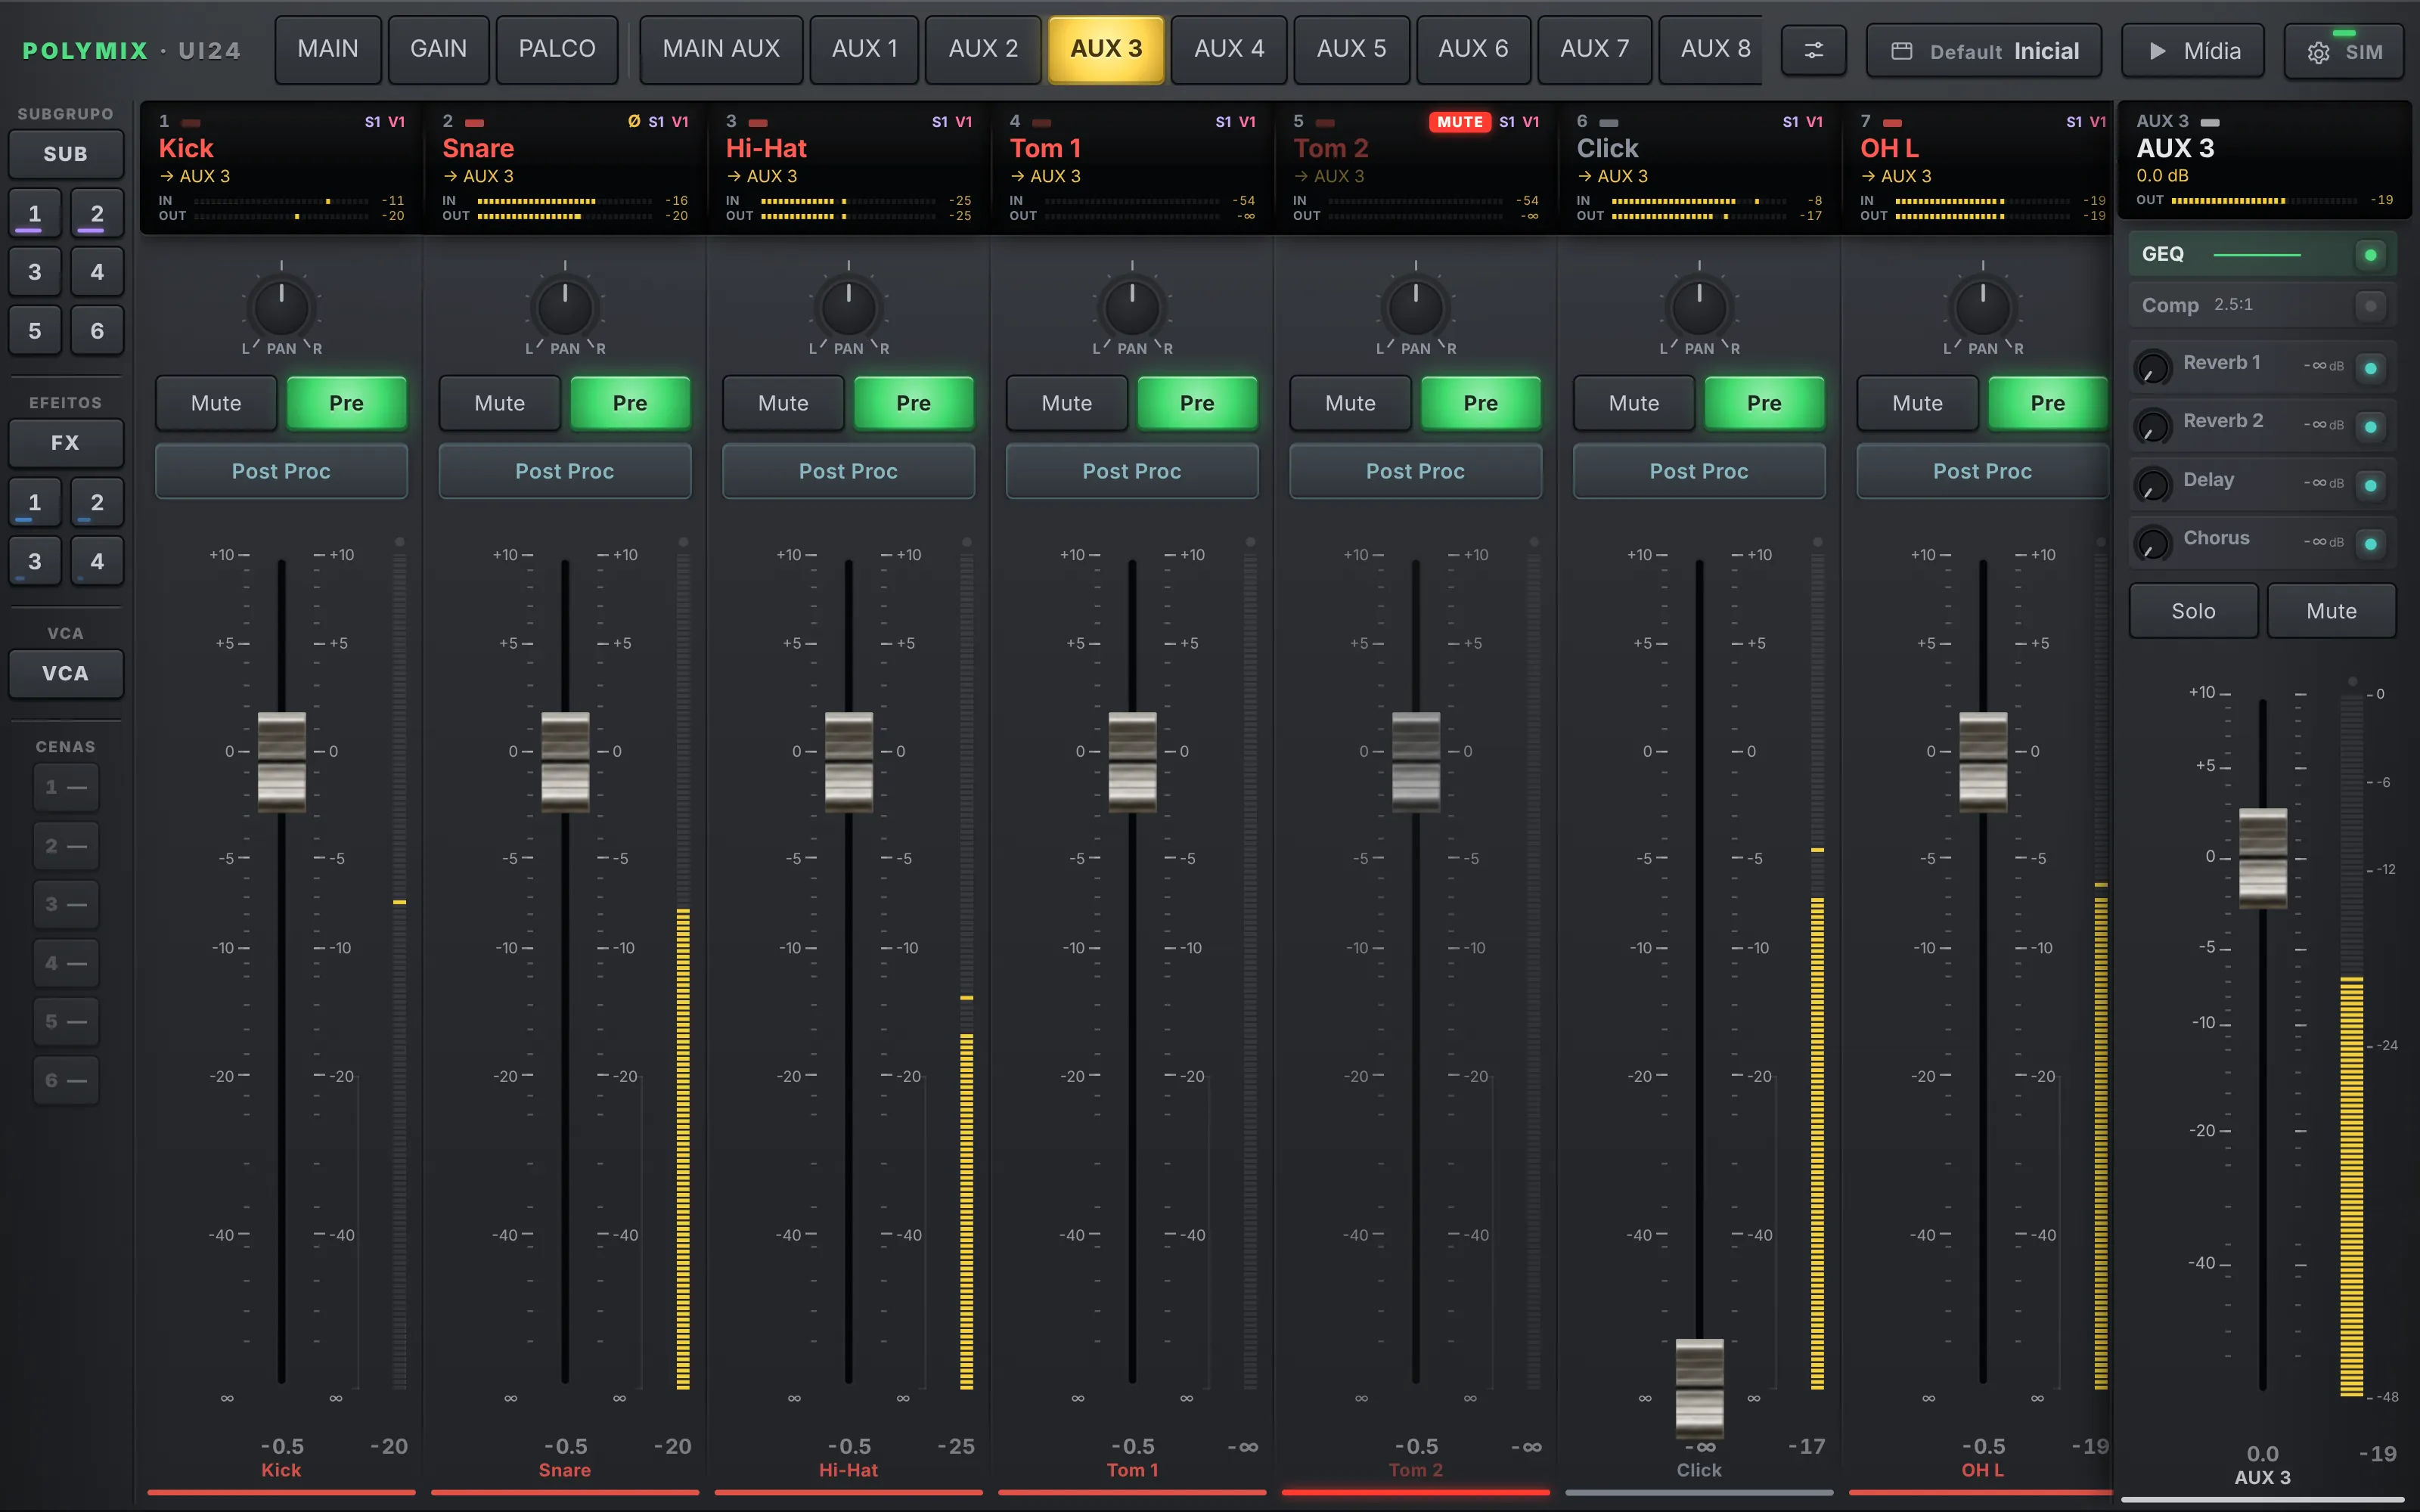Expand the FX effects section
The image size is (2420, 1512).
[66, 443]
